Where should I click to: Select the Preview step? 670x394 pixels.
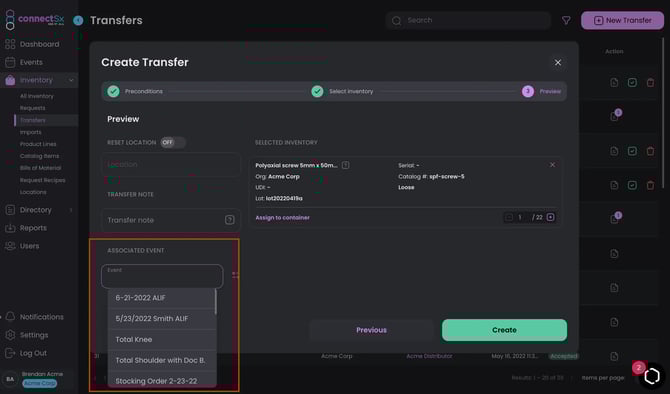tap(542, 91)
